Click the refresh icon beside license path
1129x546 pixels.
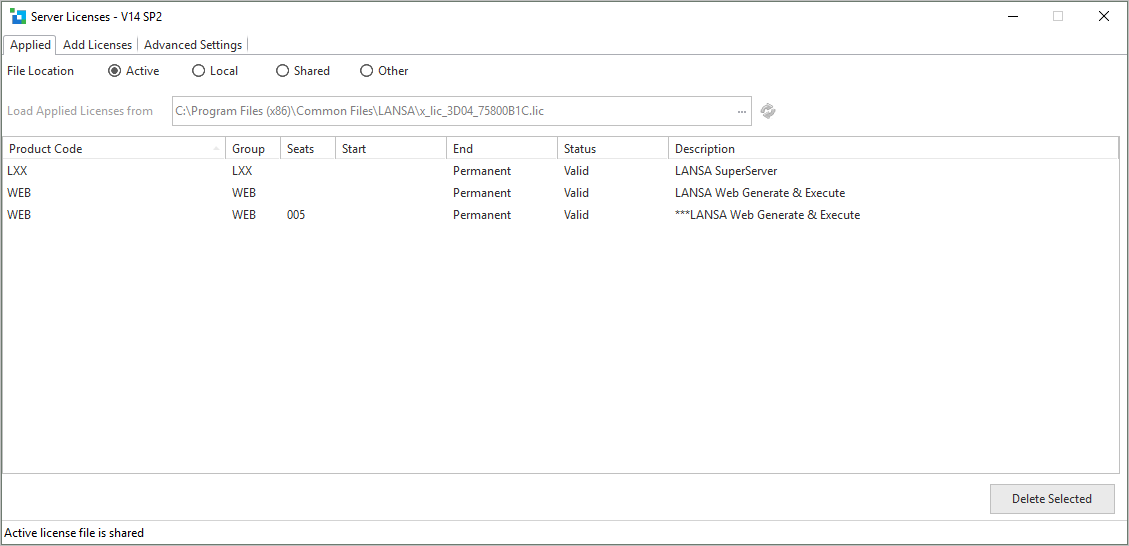click(768, 111)
